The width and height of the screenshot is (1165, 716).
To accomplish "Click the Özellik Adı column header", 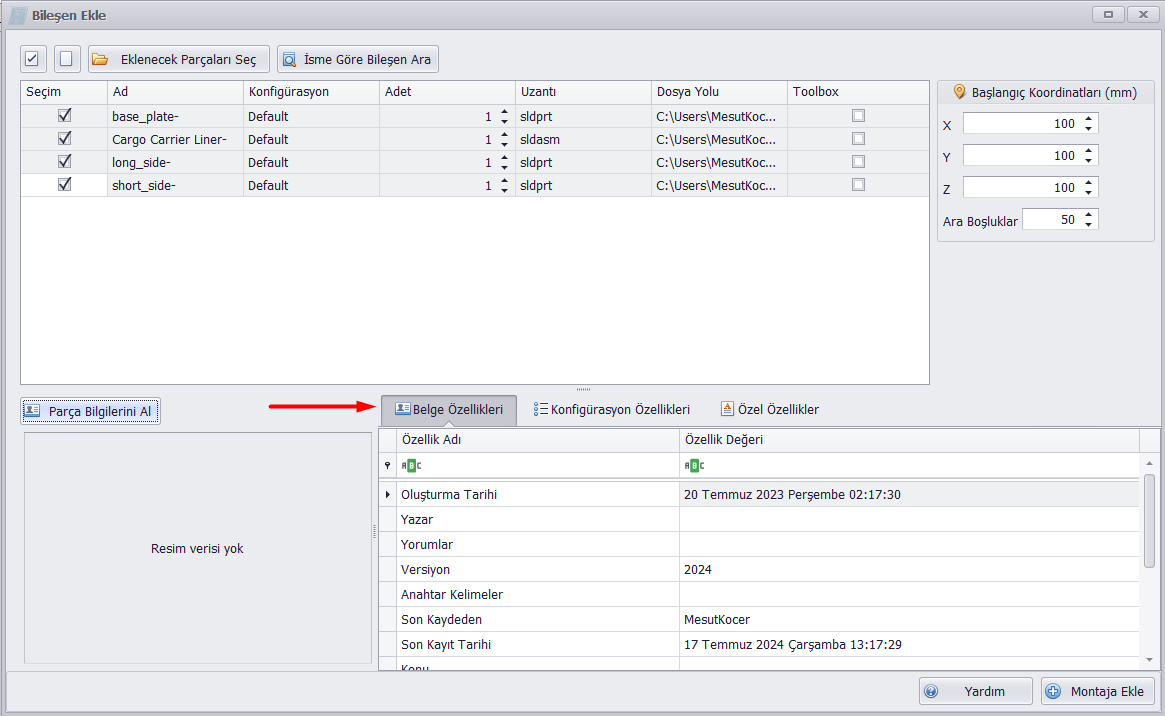I will pos(538,440).
